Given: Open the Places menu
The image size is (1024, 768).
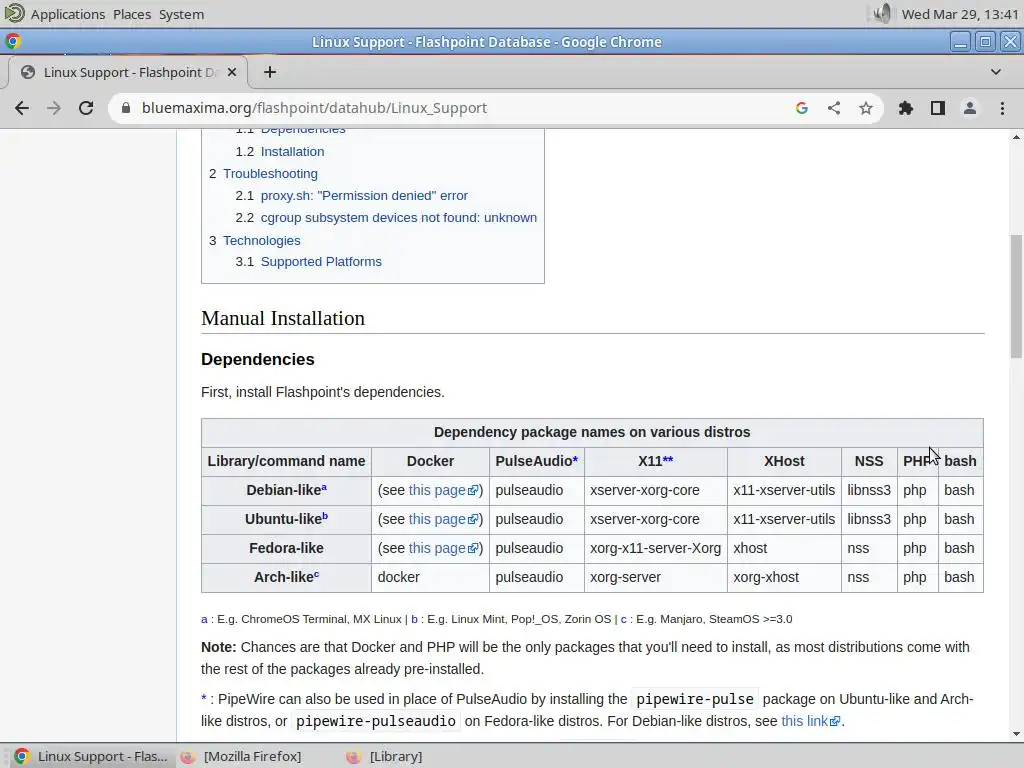Looking at the screenshot, I should pyautogui.click(x=132, y=14).
